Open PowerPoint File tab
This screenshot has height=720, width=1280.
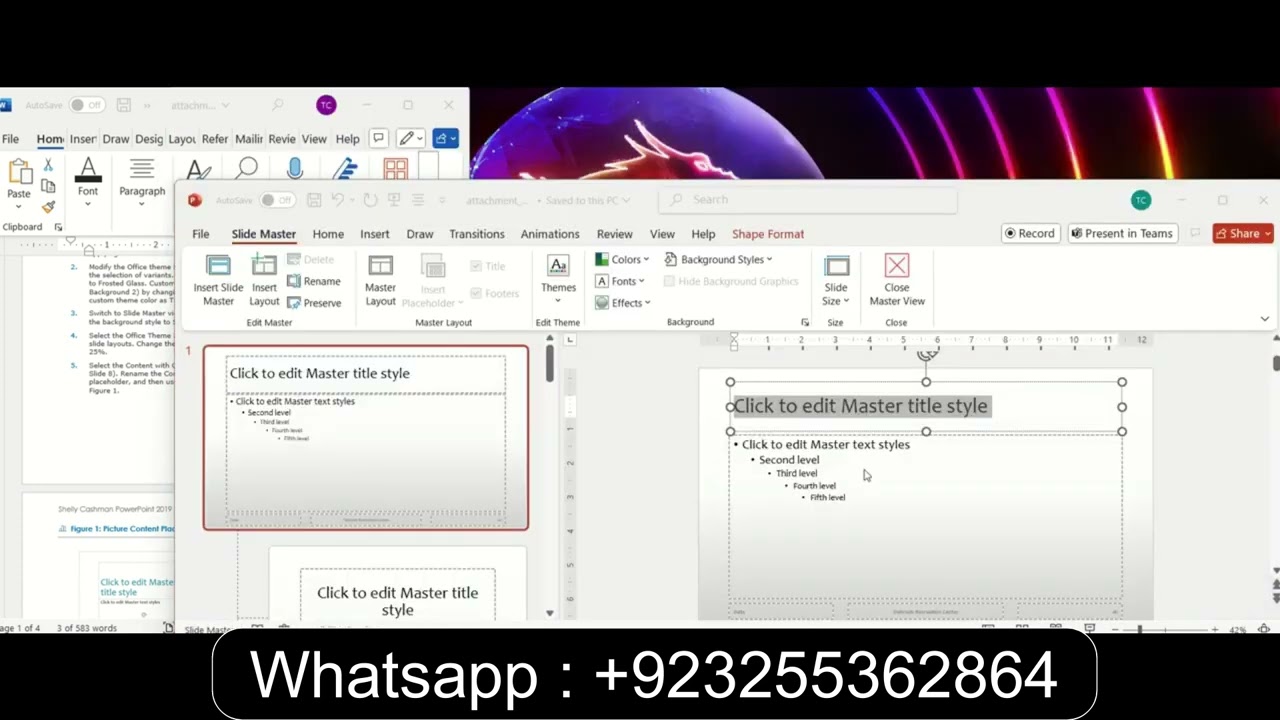[201, 234]
